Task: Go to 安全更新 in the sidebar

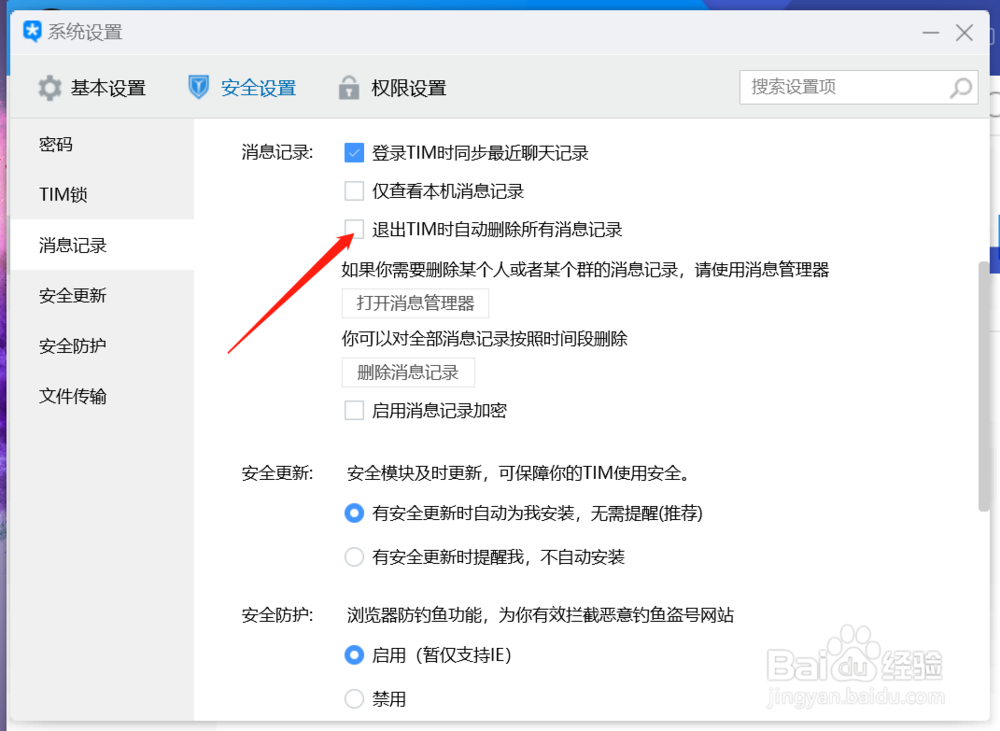Action: [x=102, y=295]
